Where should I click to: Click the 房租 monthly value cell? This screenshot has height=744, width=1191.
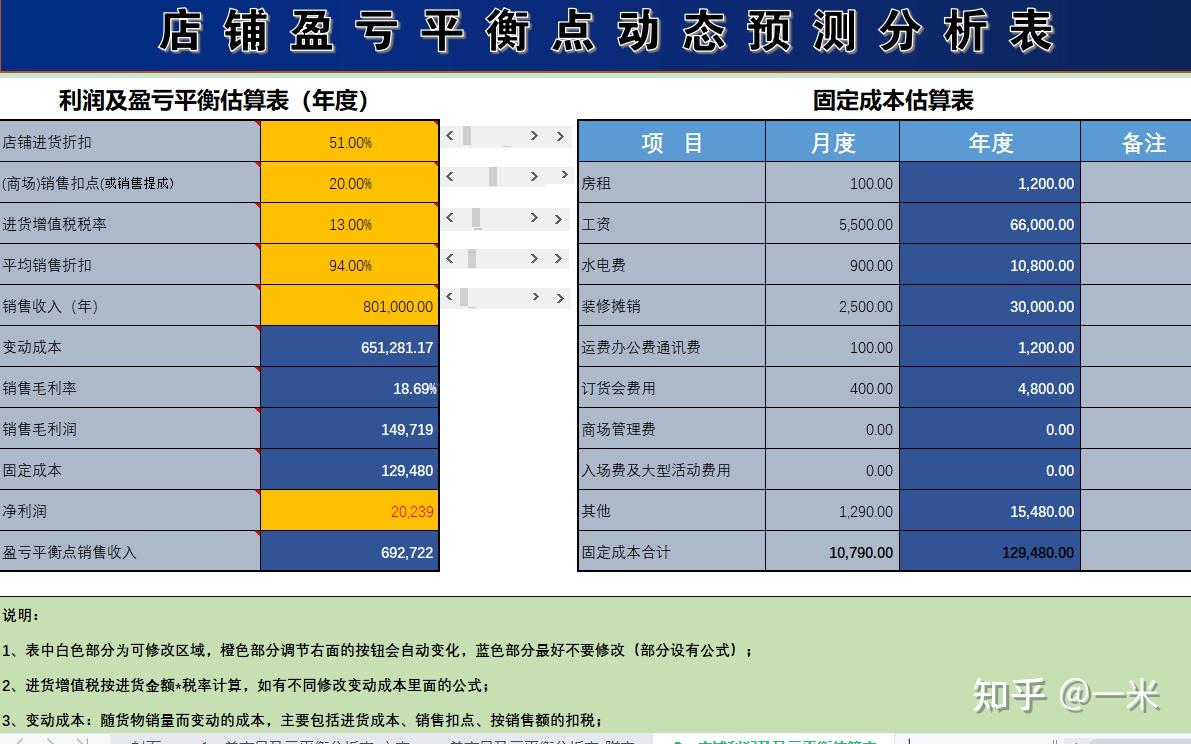click(832, 182)
